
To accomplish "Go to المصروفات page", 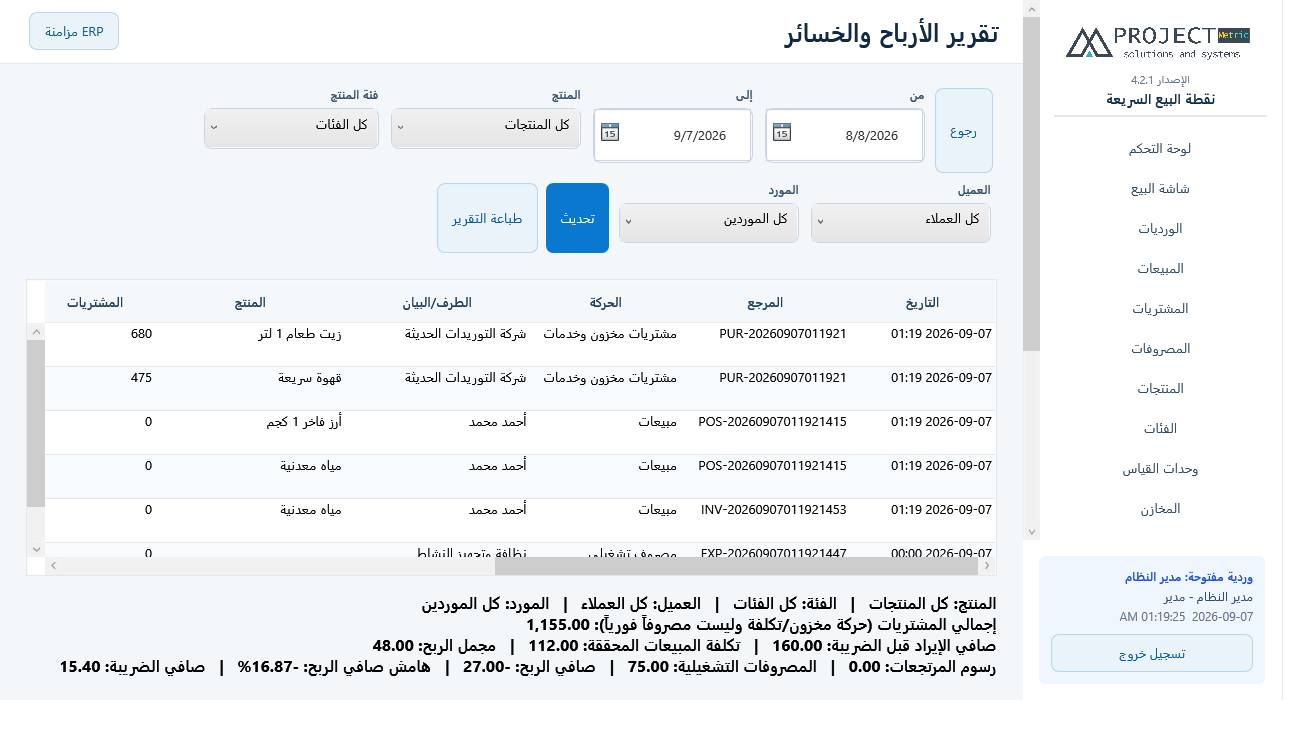I will (x=1160, y=348).
